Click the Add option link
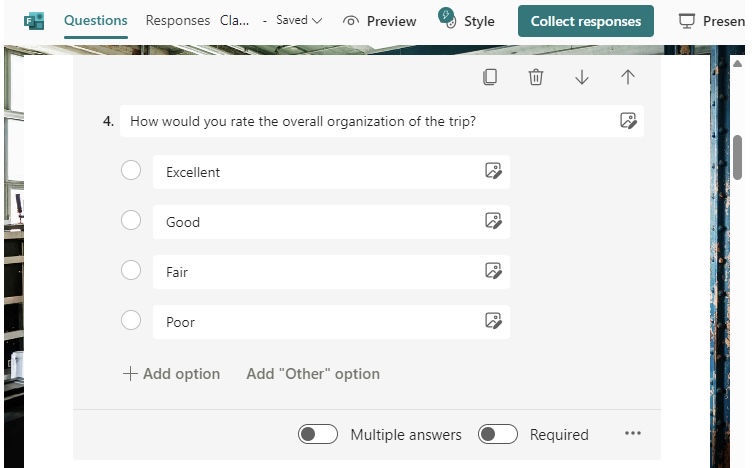The height and width of the screenshot is (468, 752). click(x=171, y=374)
